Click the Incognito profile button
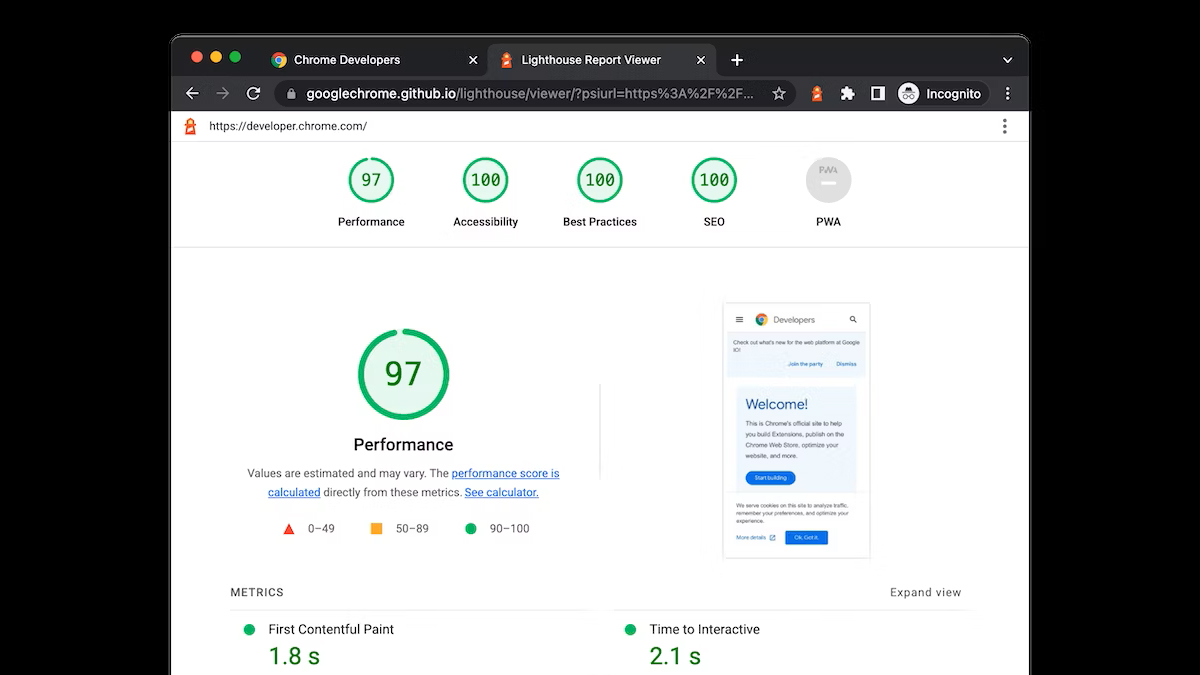Viewport: 1200px width, 675px height. click(x=941, y=93)
